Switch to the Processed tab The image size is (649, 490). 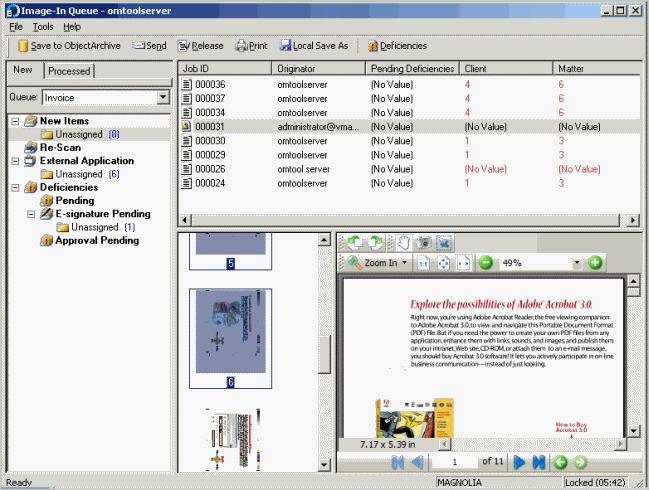click(70, 71)
